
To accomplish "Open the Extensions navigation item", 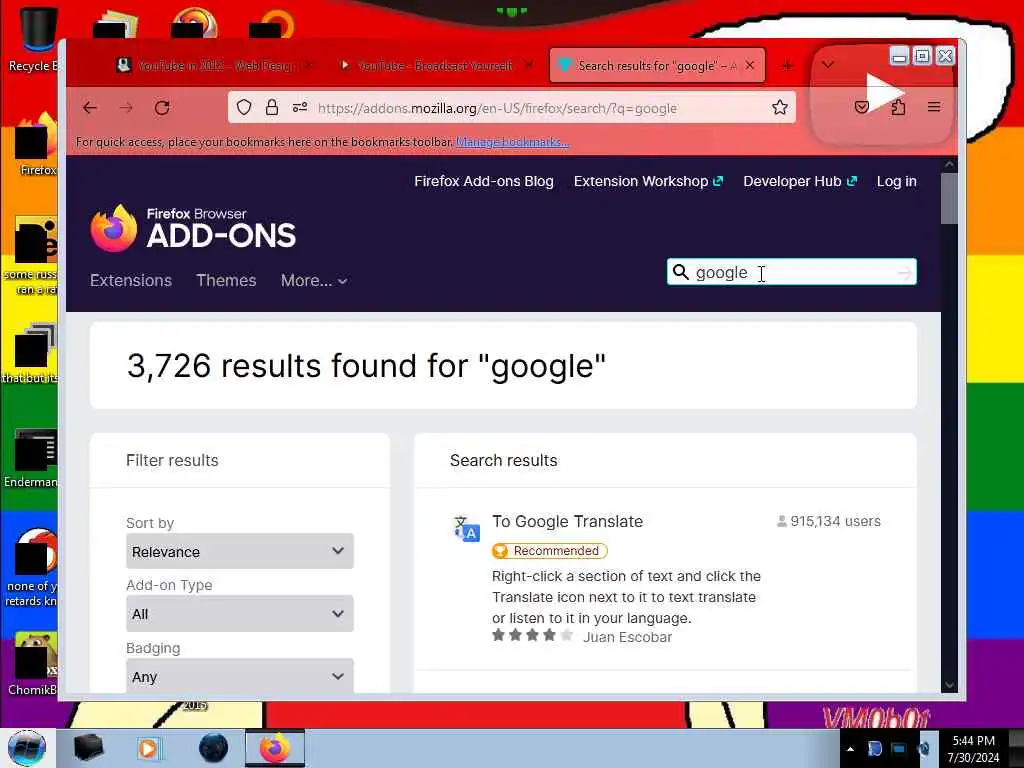I will [131, 280].
